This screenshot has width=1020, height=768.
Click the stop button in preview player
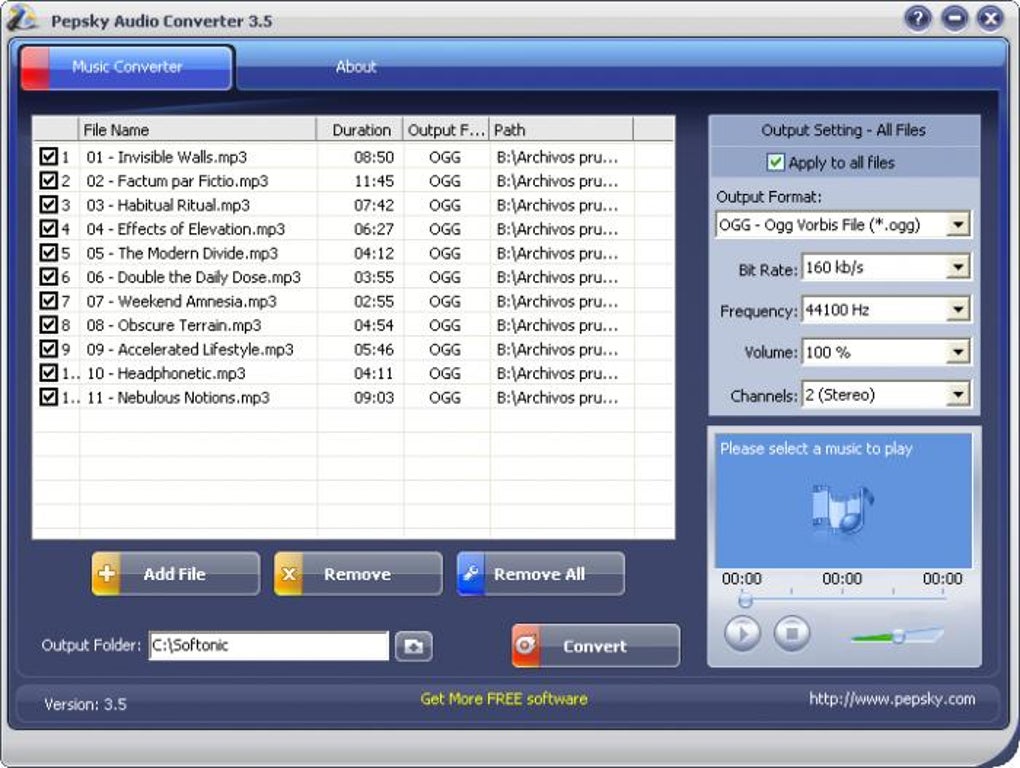(x=792, y=633)
